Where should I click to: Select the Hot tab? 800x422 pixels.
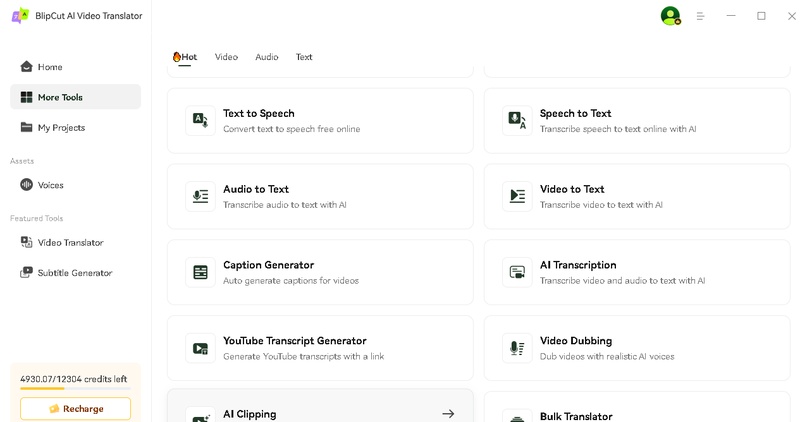[185, 57]
